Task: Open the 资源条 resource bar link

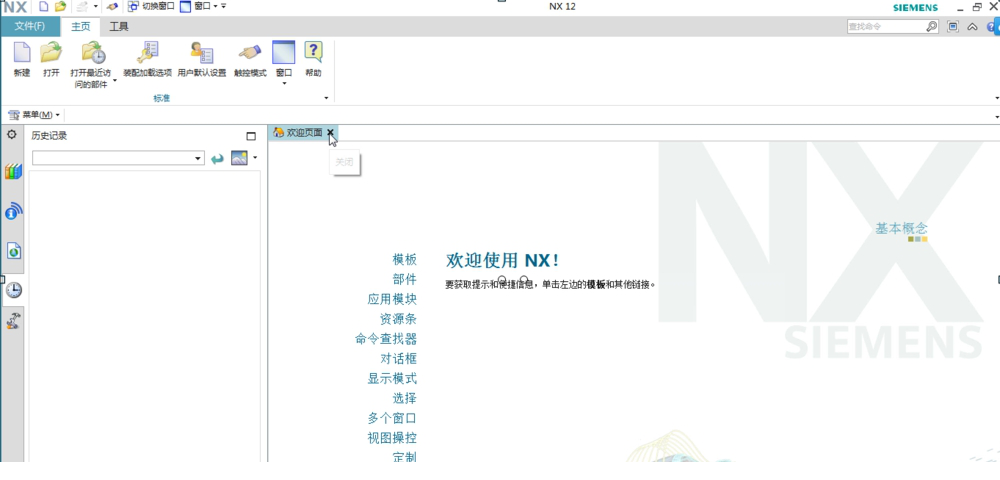Action: tap(398, 319)
